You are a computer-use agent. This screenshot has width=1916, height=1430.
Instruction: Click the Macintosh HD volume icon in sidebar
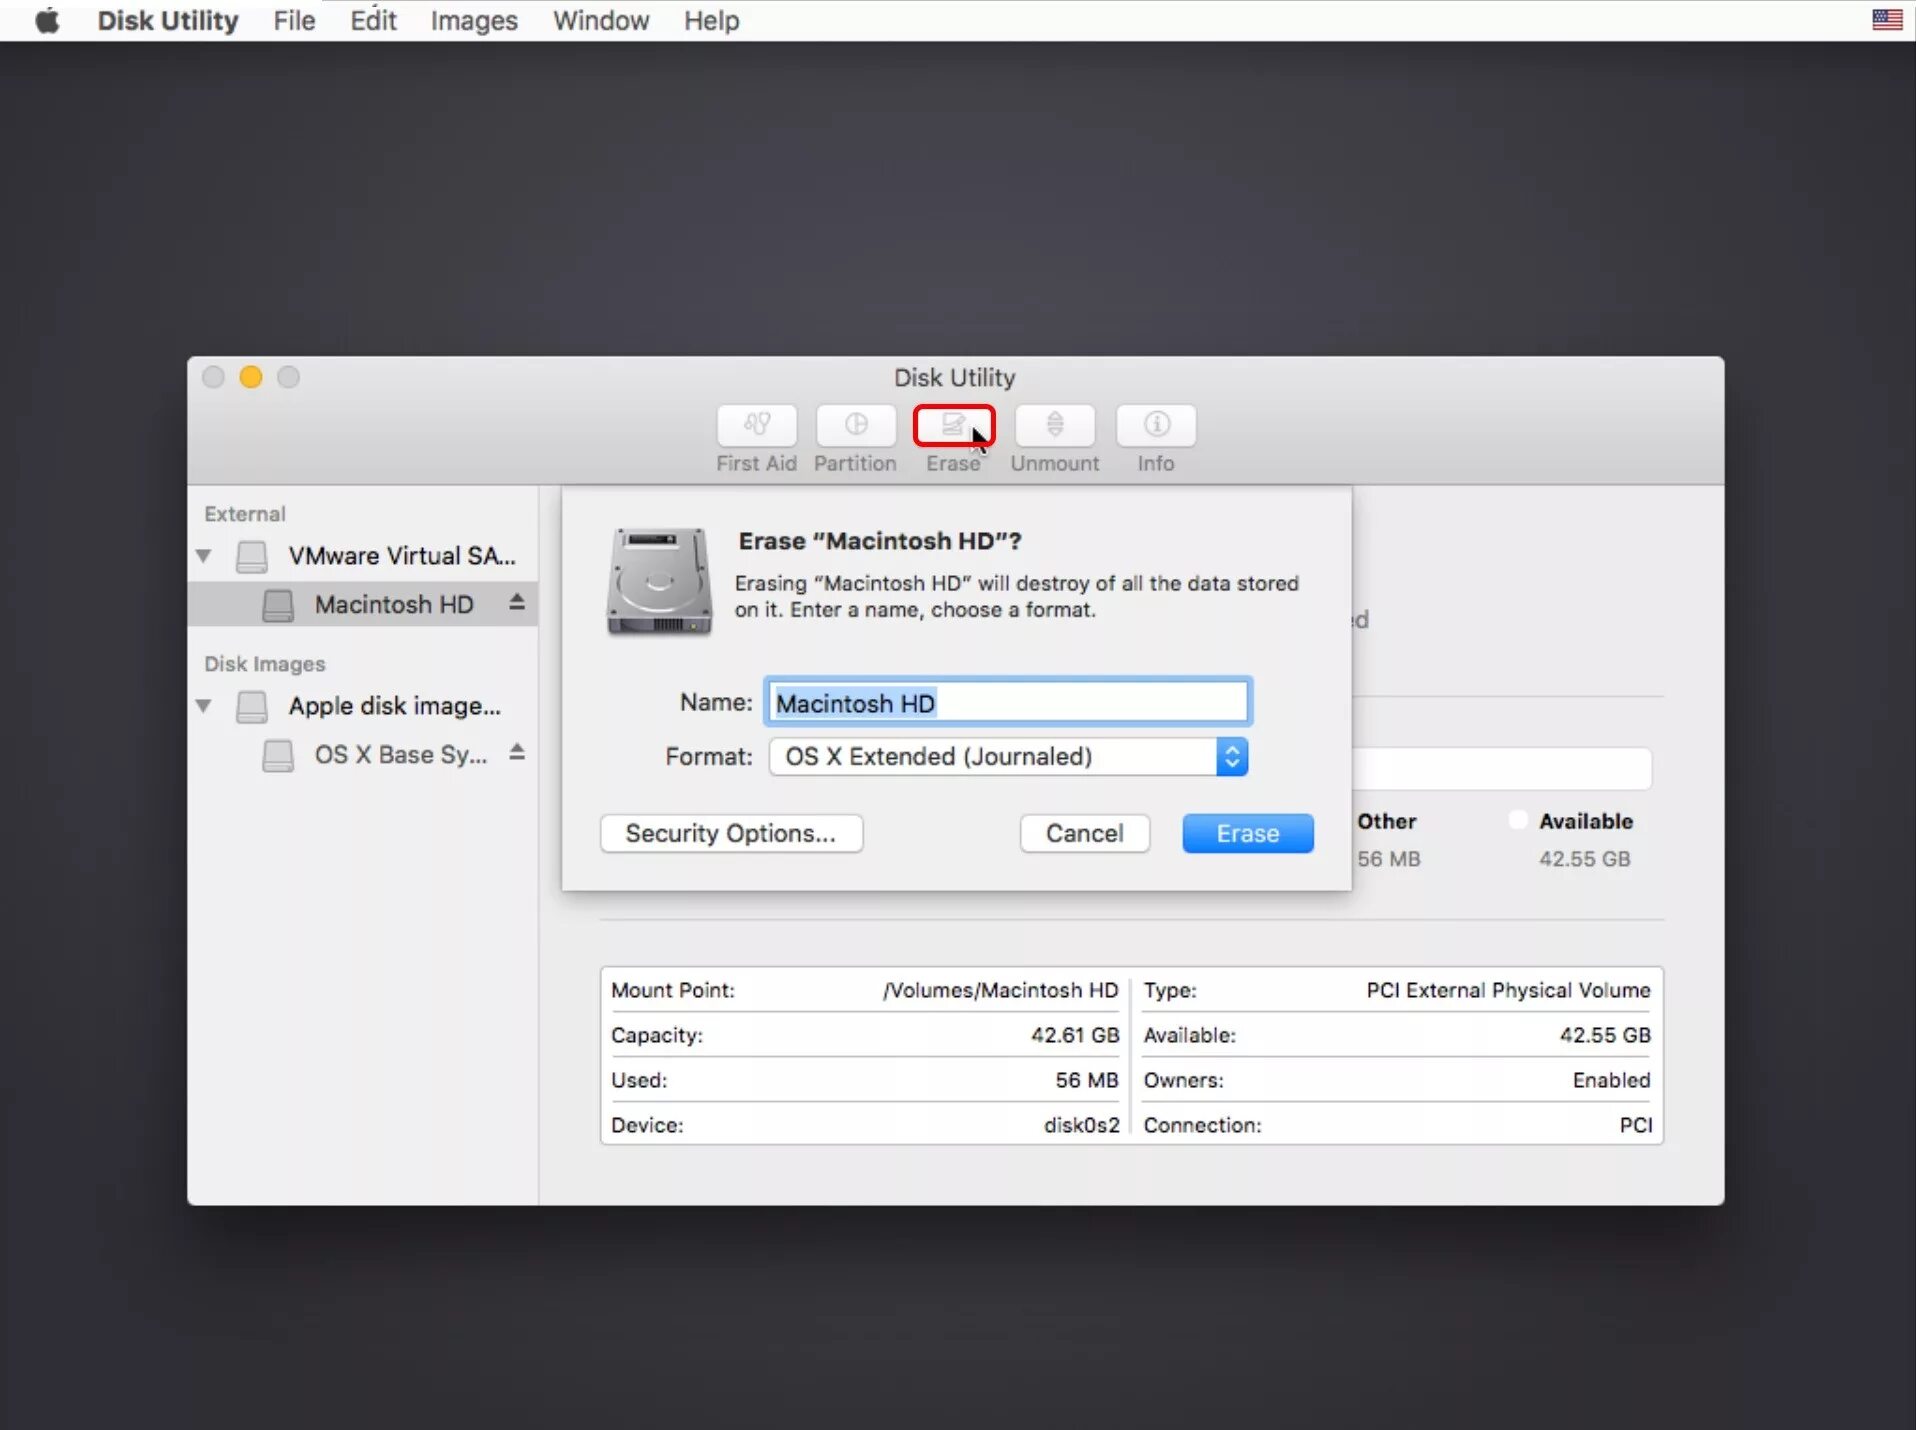(x=278, y=605)
